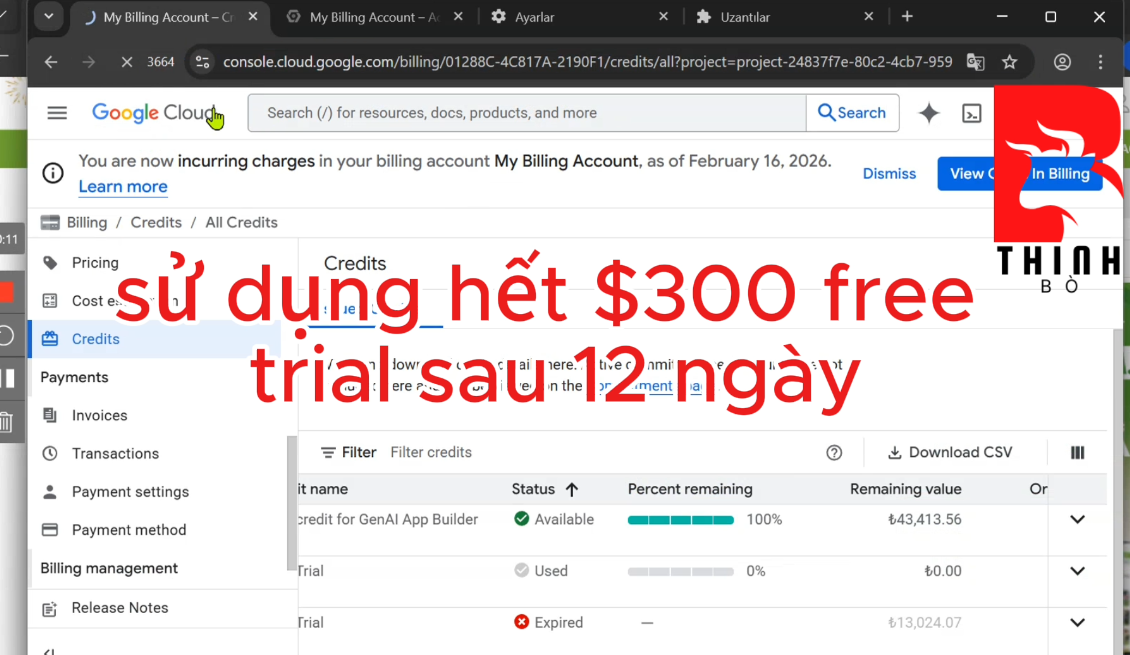
Task: Click the 100% remaining progress bar
Action: pyautogui.click(x=680, y=520)
